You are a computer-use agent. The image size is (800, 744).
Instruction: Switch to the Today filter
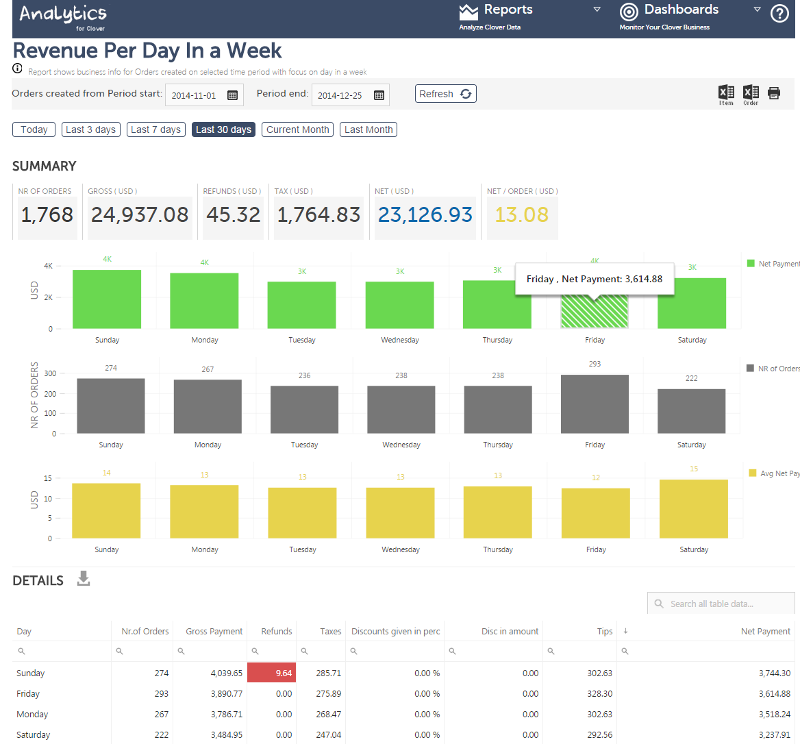33,129
